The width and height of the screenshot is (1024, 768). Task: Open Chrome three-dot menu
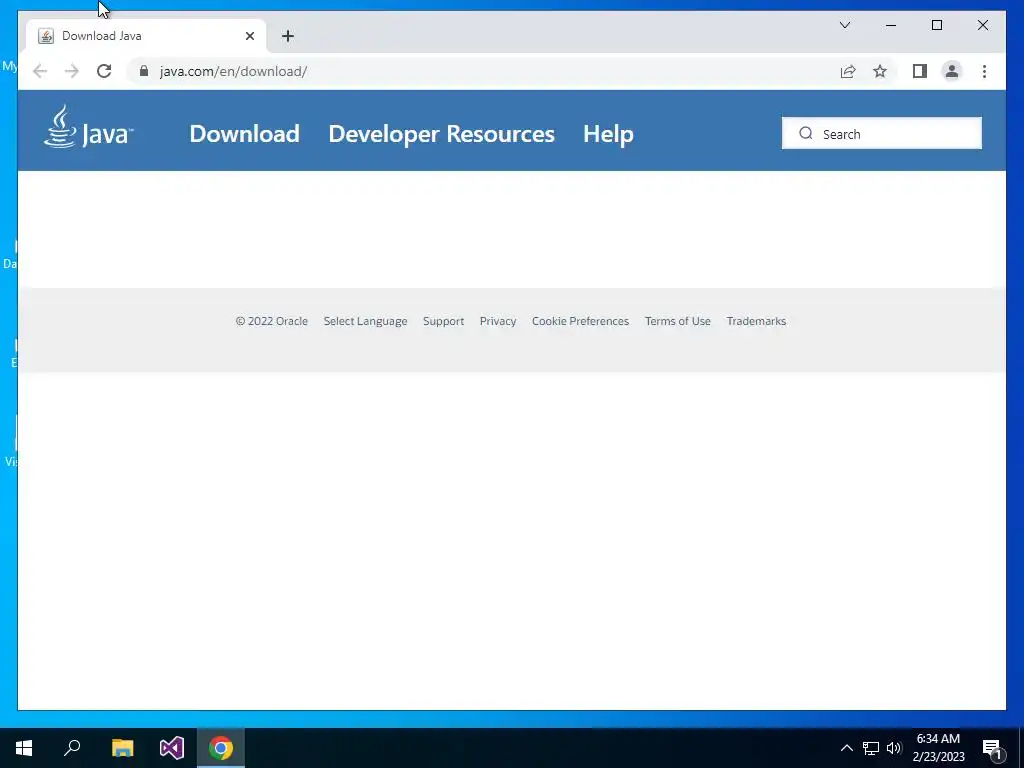[x=984, y=71]
